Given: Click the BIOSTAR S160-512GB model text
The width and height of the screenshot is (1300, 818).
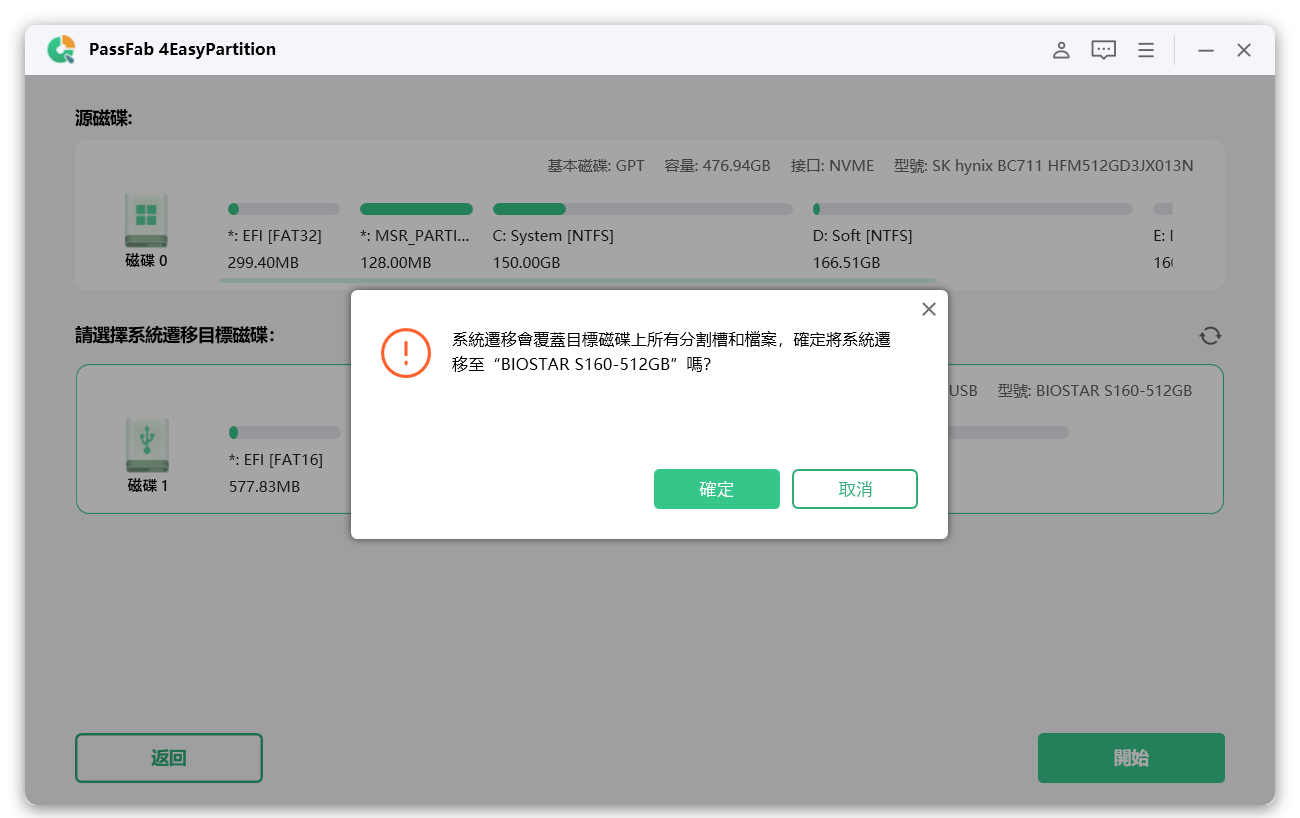Looking at the screenshot, I should tap(1095, 391).
